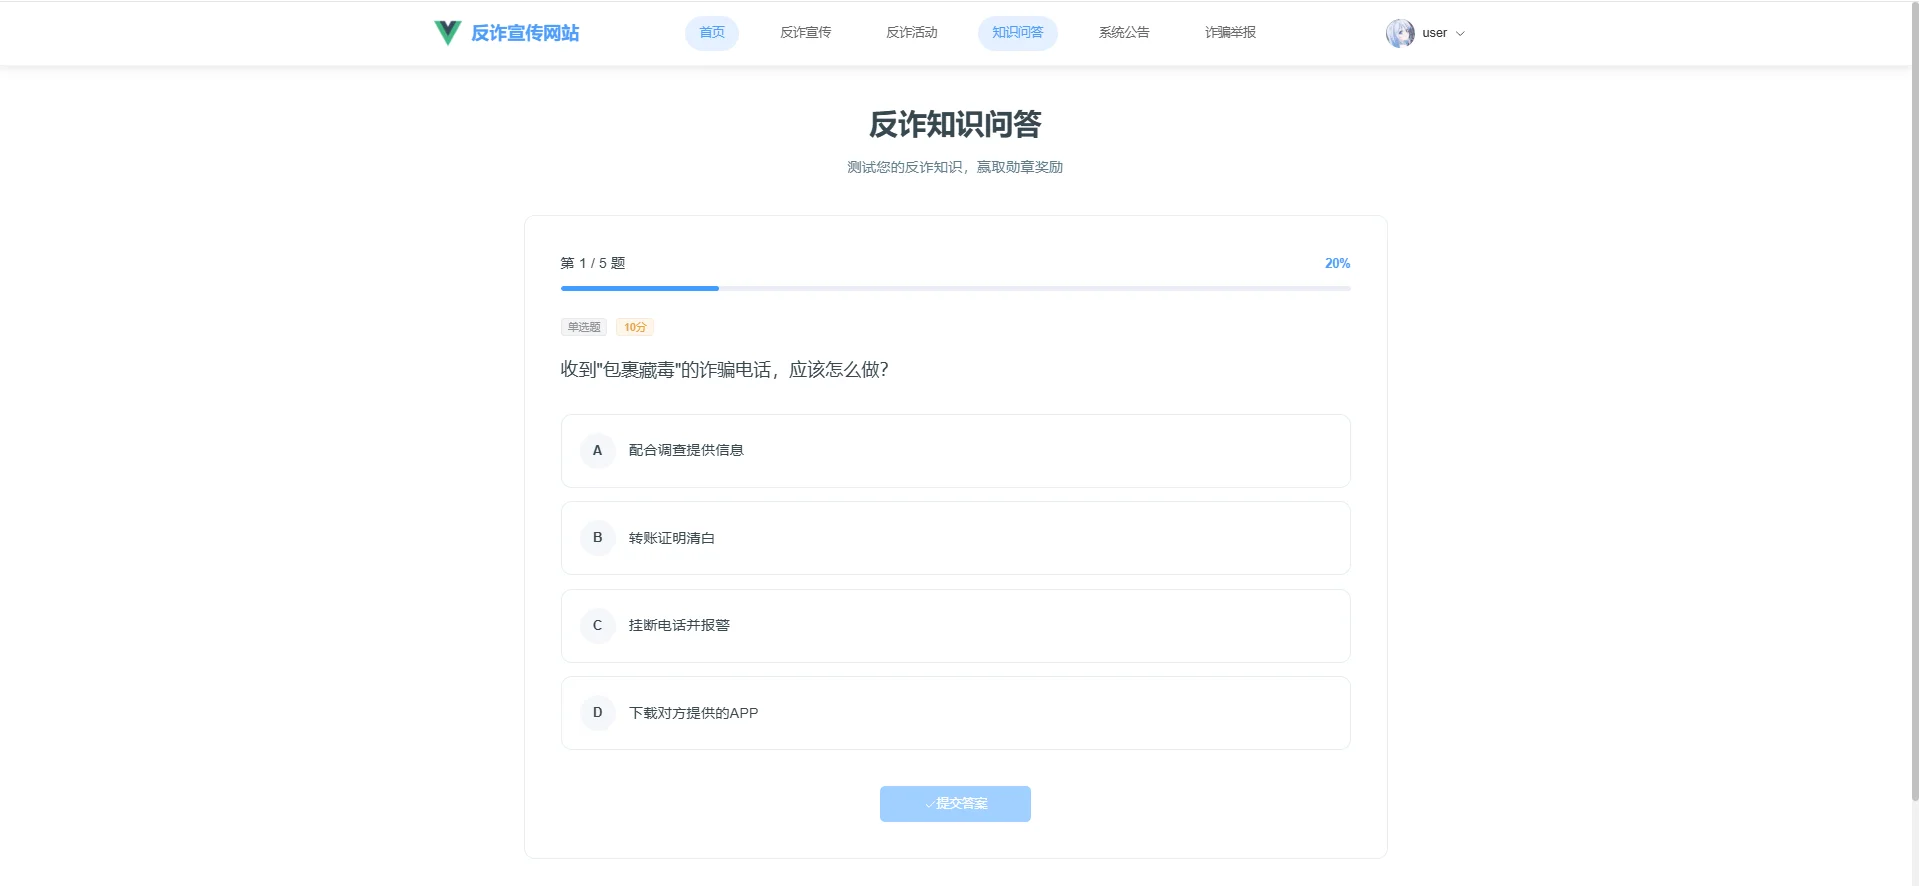Select the D letter badge
Screen dimensions: 1919x886
598,713
